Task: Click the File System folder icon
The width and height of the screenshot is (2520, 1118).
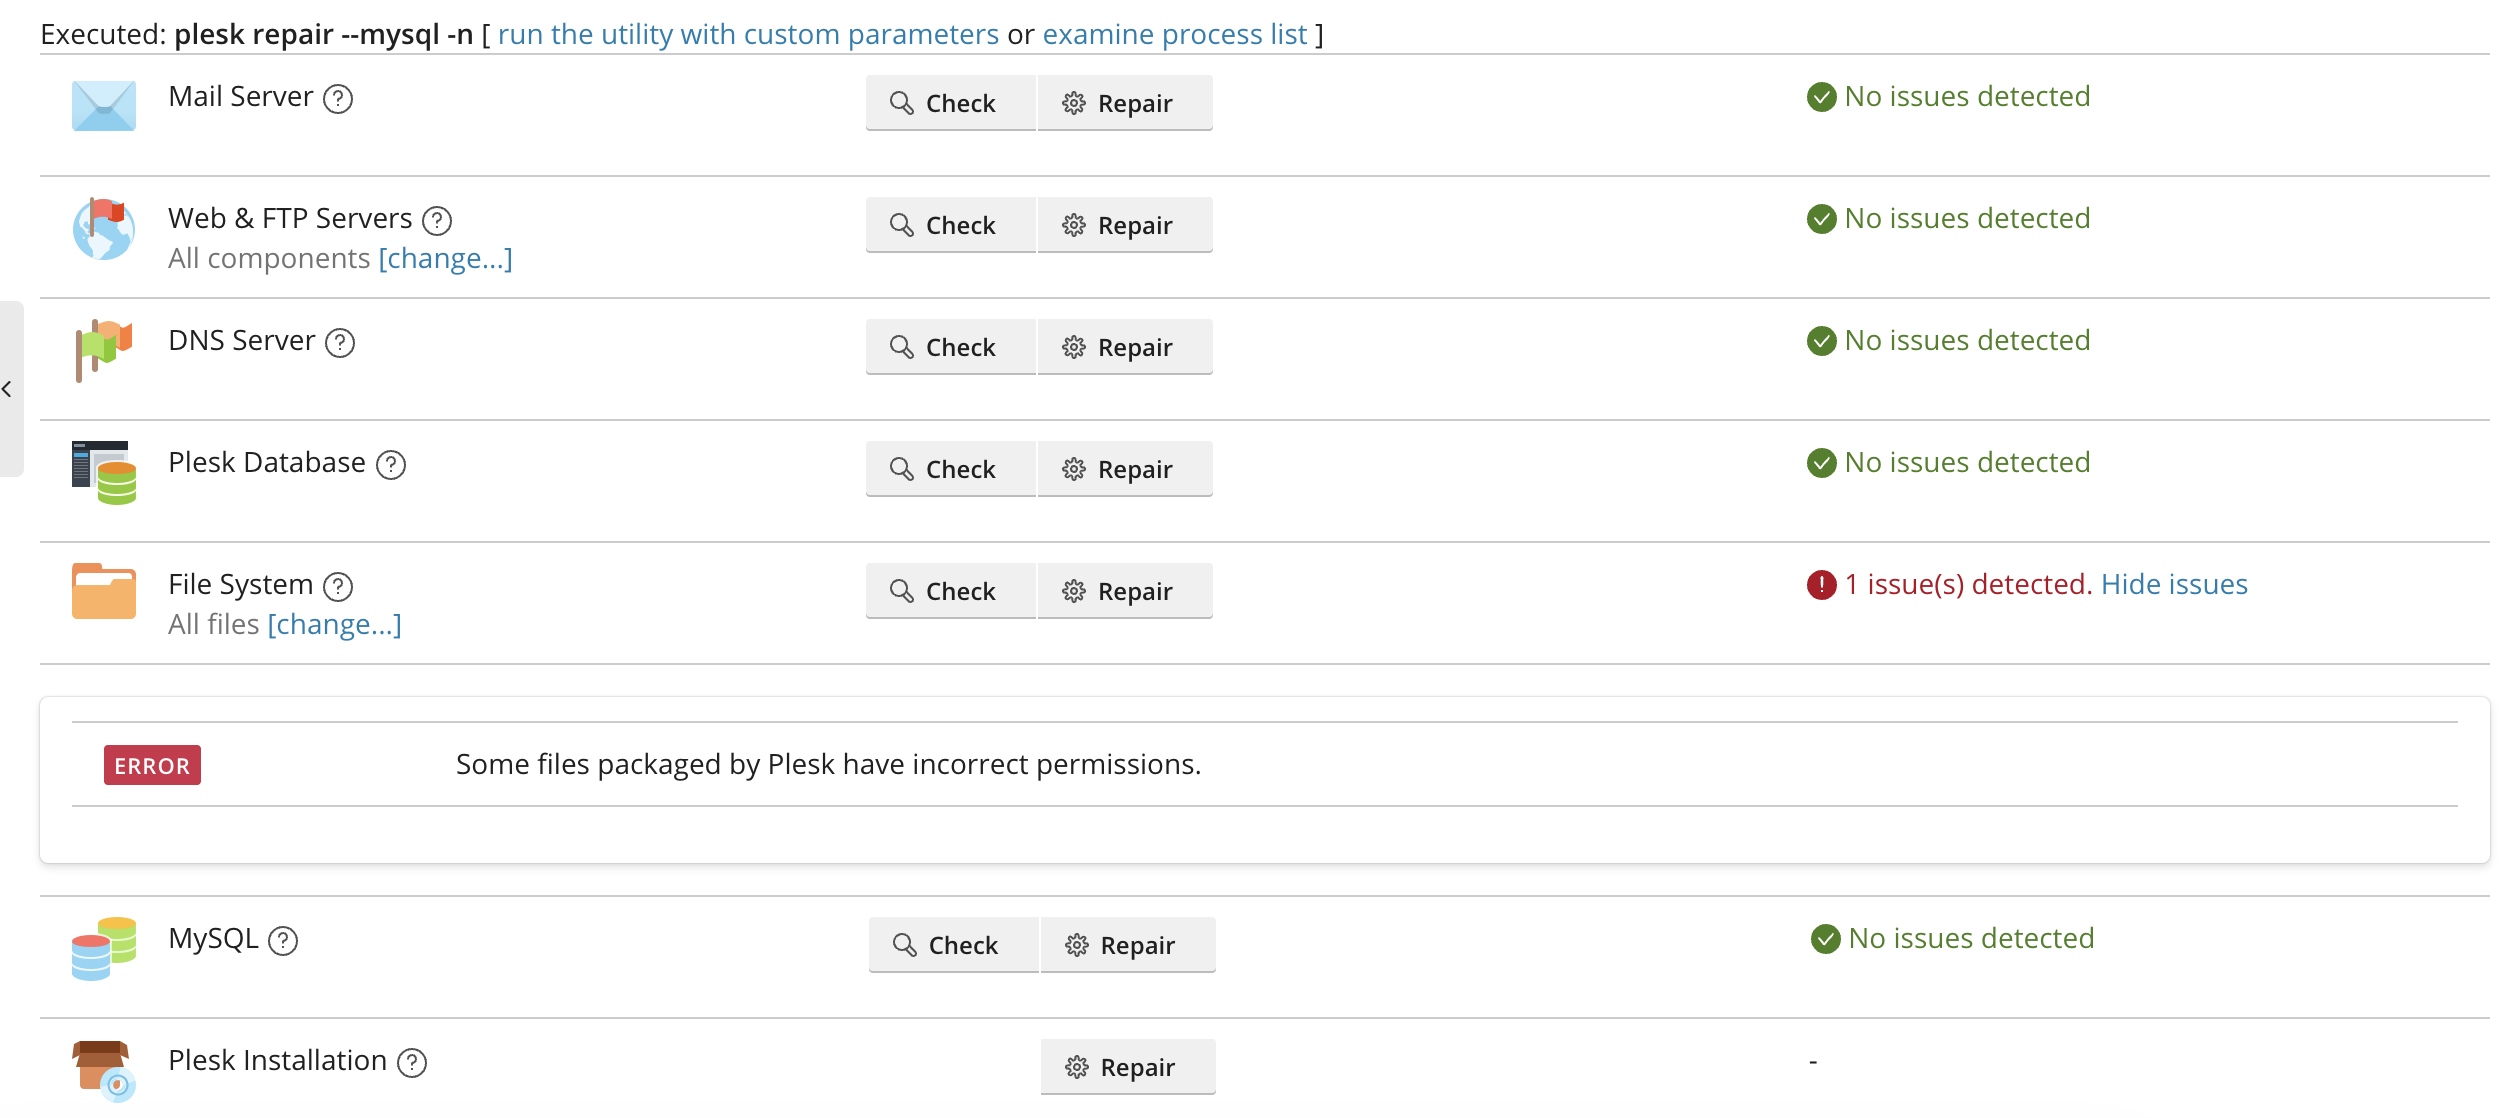Action: [103, 591]
